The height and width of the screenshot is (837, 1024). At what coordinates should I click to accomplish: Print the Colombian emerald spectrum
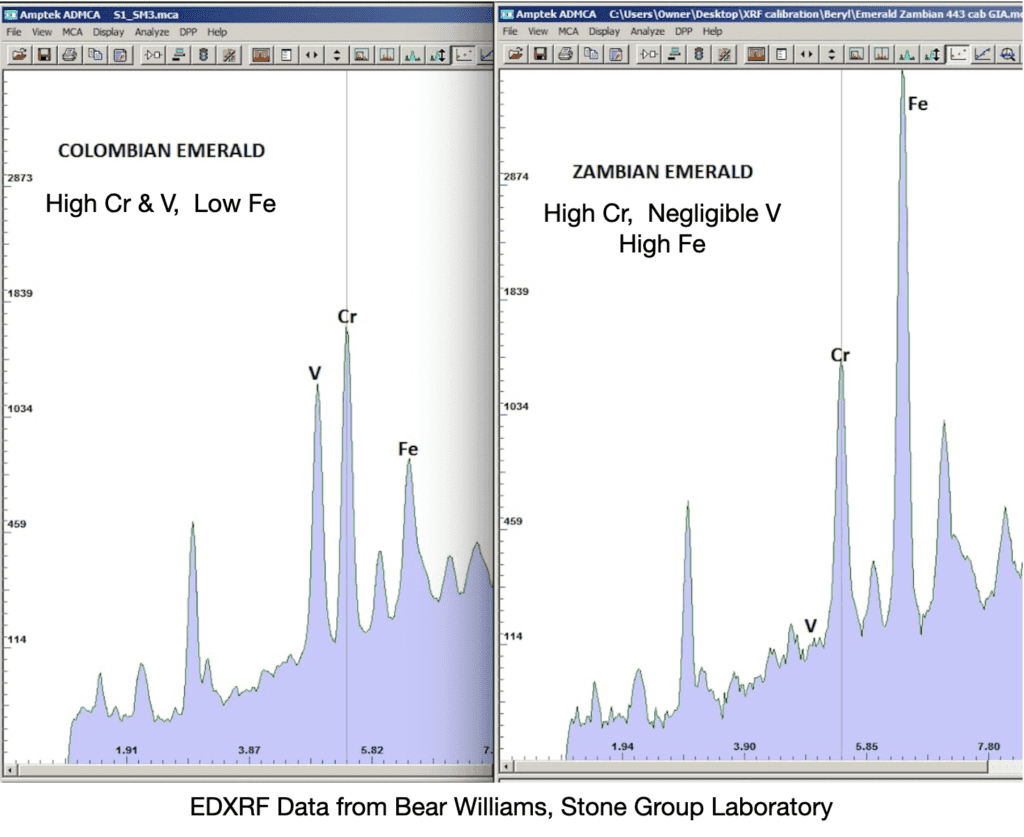(70, 55)
